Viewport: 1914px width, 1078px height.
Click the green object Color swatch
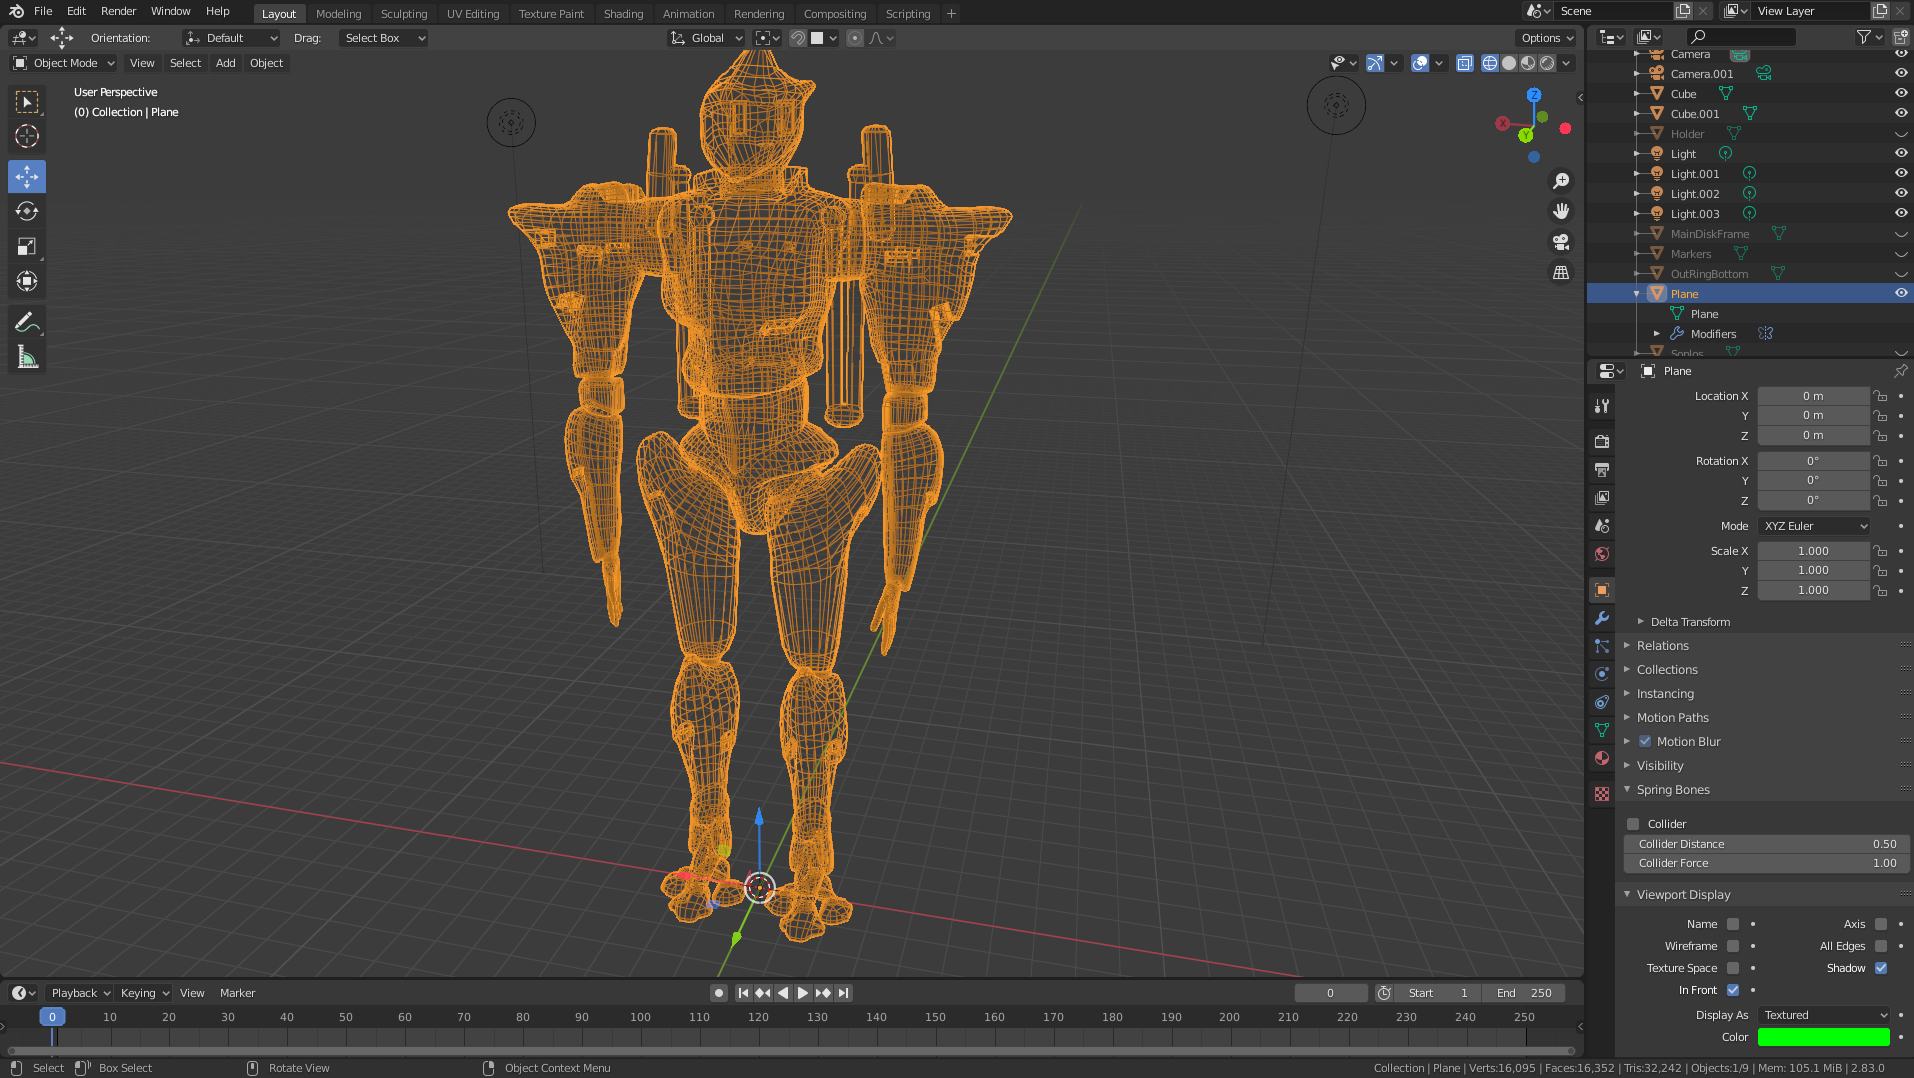click(x=1824, y=1037)
